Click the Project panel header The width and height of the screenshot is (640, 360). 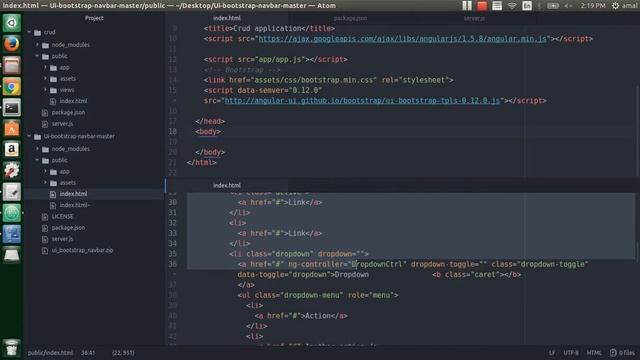pyautogui.click(x=94, y=18)
